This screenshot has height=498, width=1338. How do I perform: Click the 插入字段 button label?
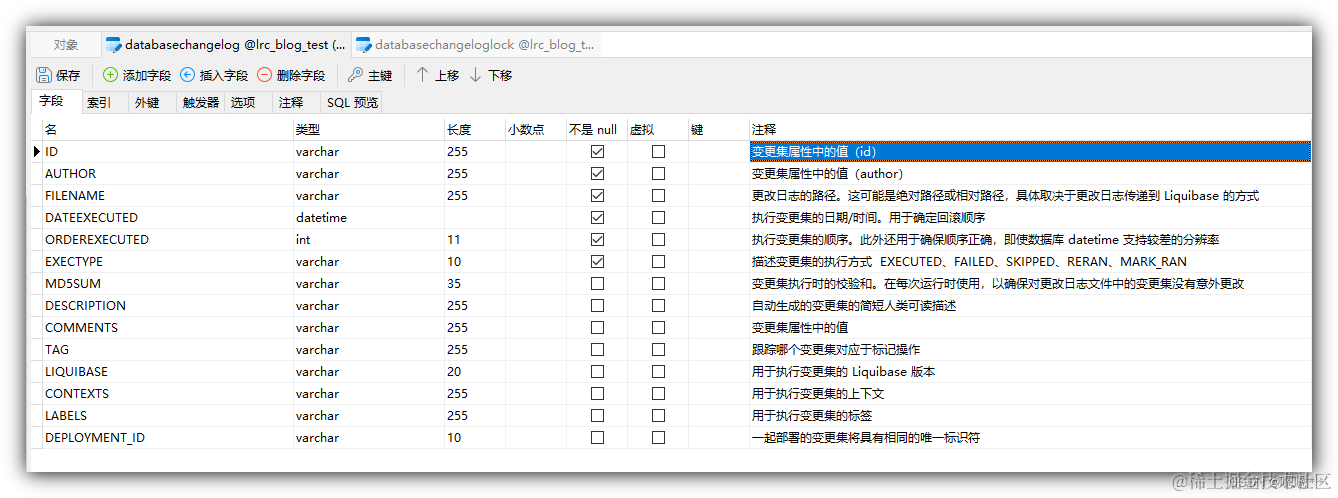click(x=224, y=75)
